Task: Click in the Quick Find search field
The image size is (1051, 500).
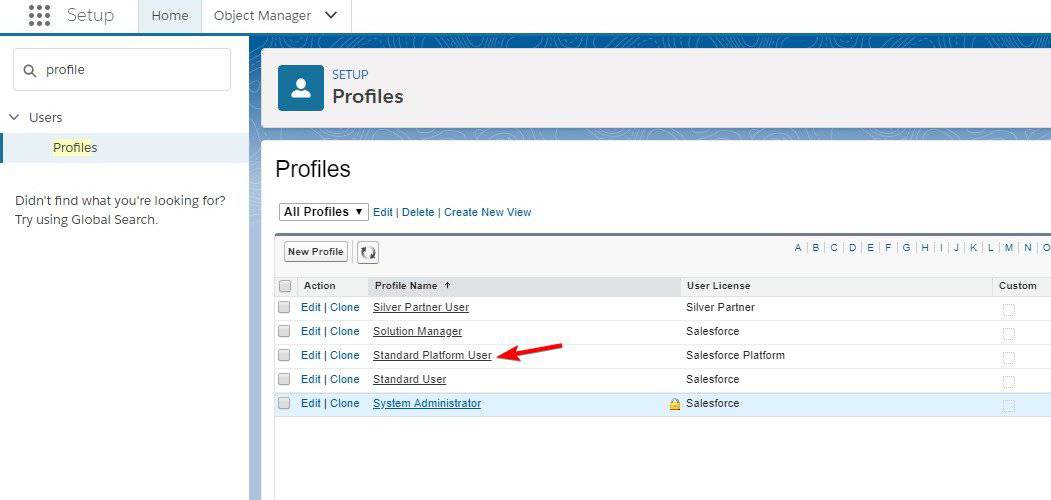Action: 122,70
